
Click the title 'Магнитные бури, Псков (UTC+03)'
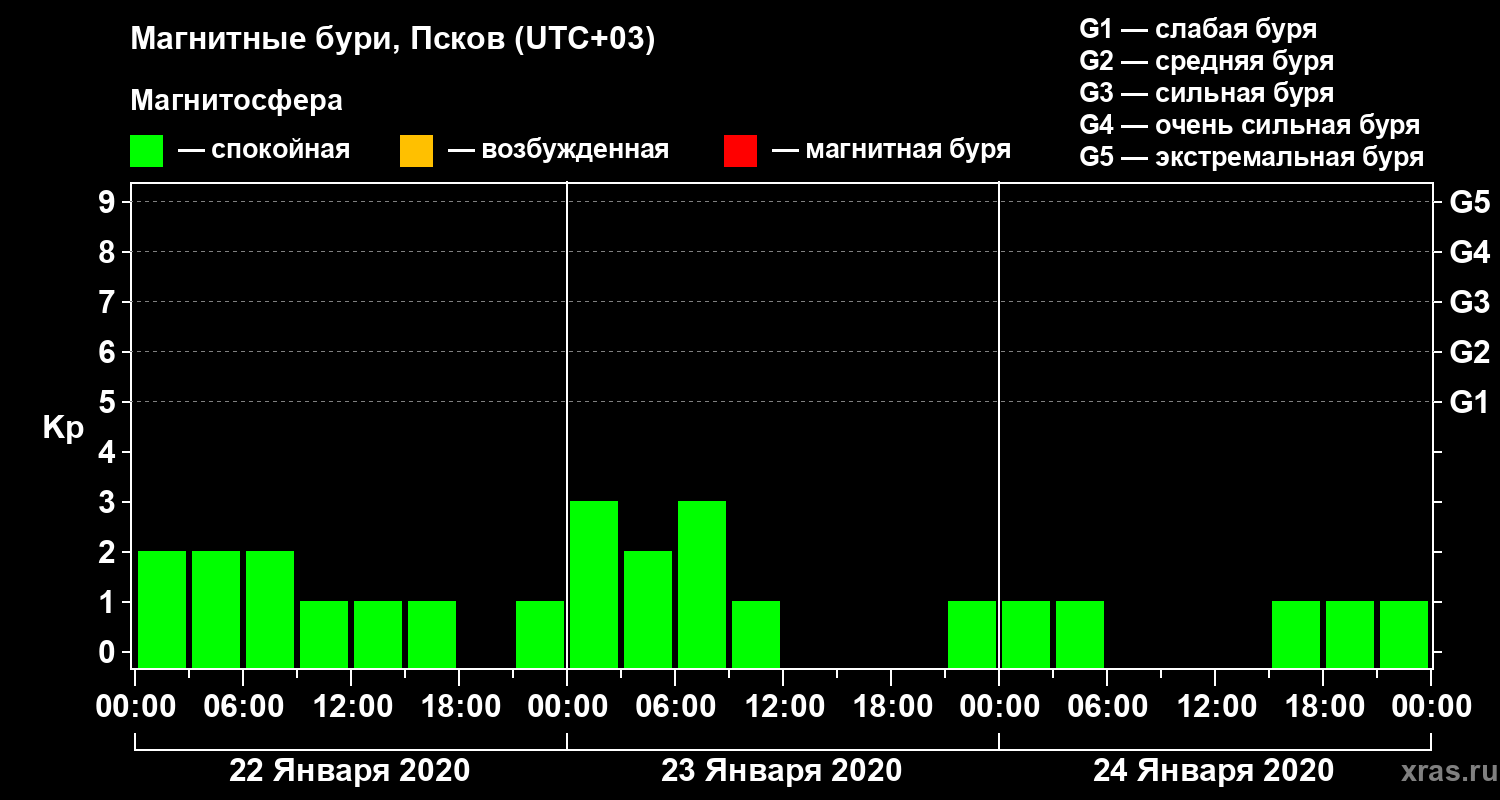coord(393,40)
